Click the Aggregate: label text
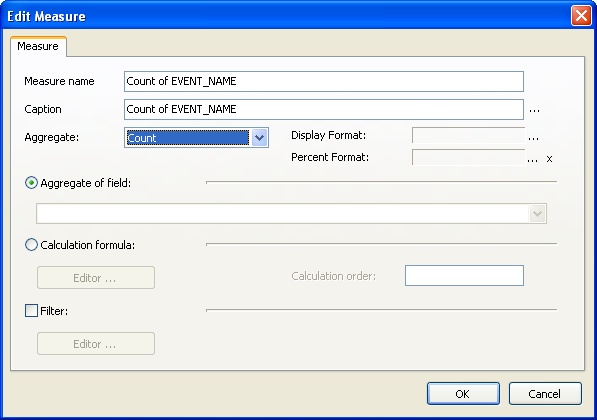597x420 pixels. coord(51,137)
